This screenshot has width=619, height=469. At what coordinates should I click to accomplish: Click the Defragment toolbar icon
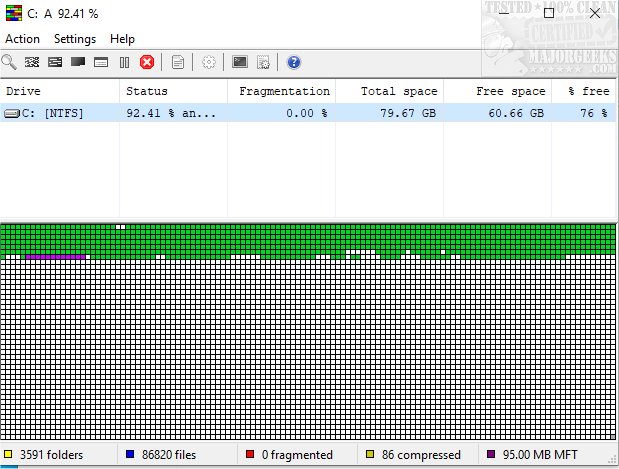[32, 62]
